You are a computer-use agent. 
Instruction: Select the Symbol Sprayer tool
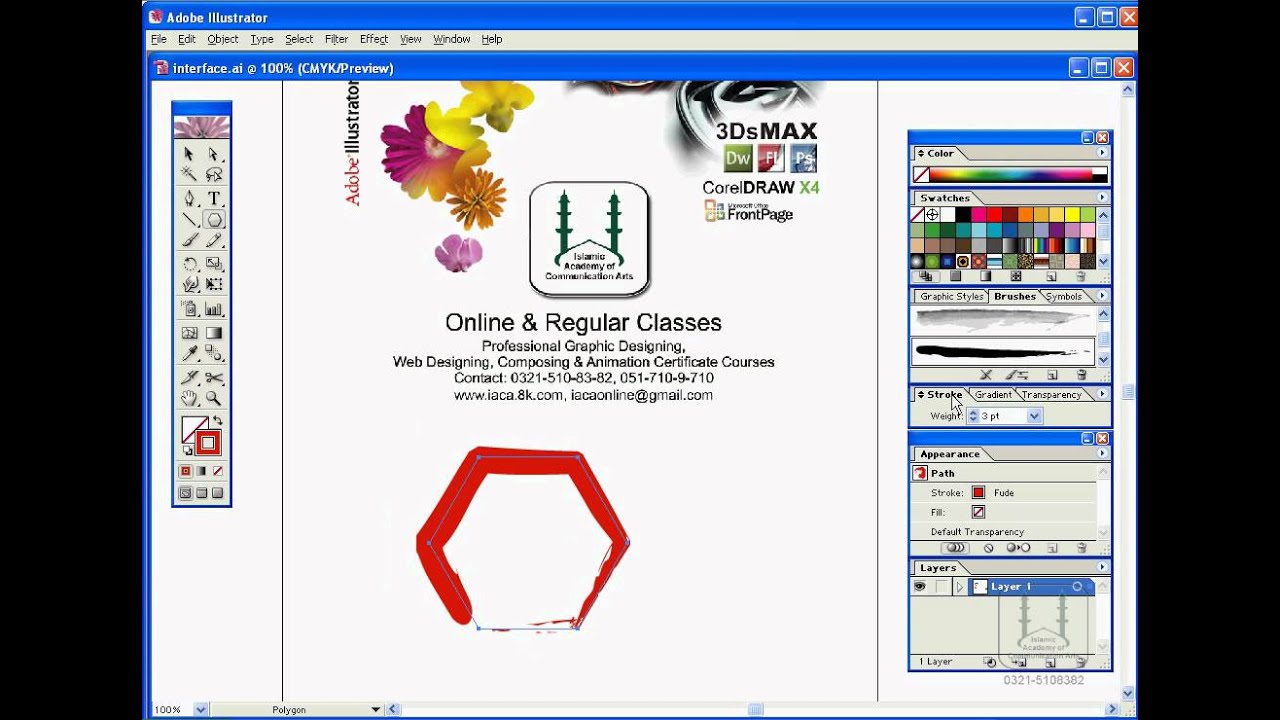(x=189, y=309)
